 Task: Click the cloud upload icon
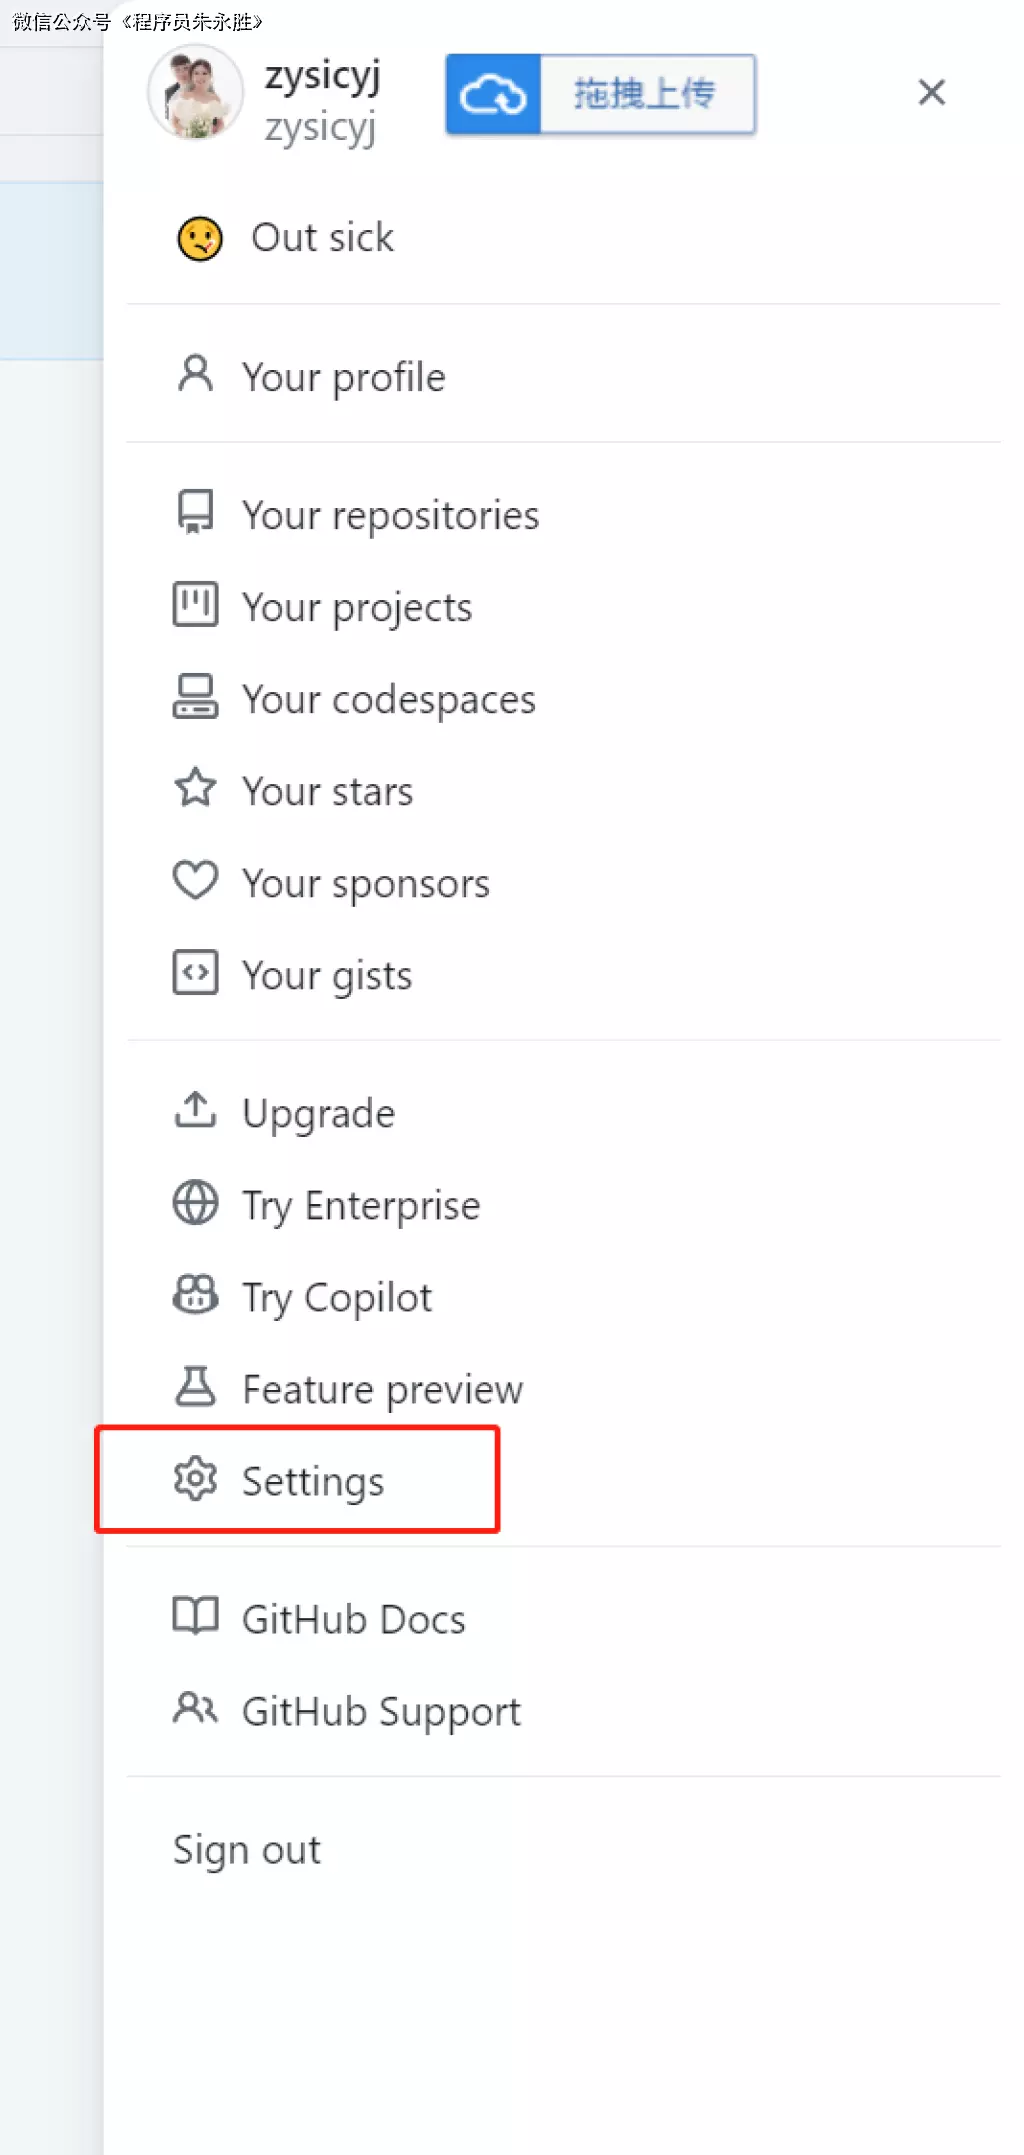[492, 95]
